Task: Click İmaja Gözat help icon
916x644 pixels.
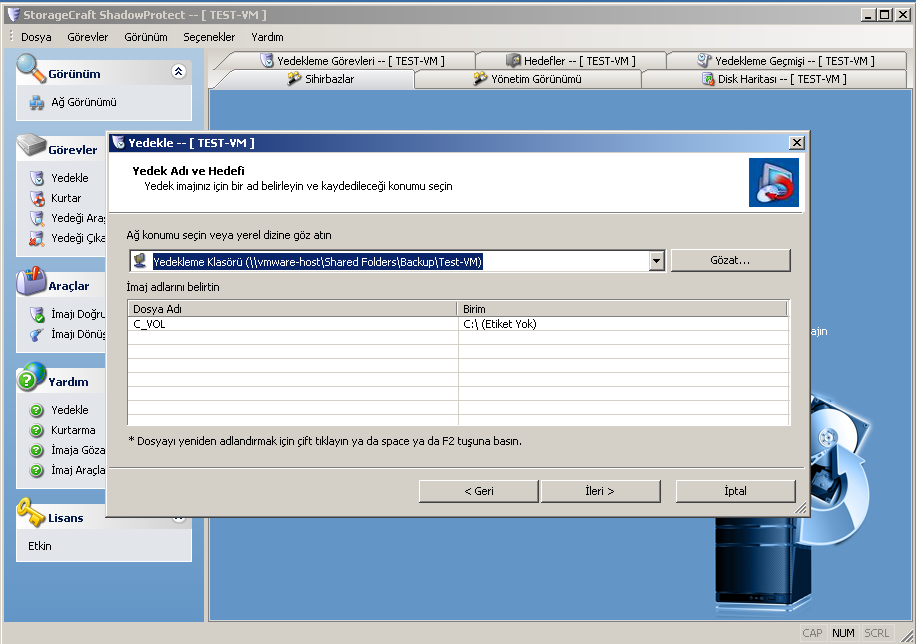Action: (x=36, y=450)
